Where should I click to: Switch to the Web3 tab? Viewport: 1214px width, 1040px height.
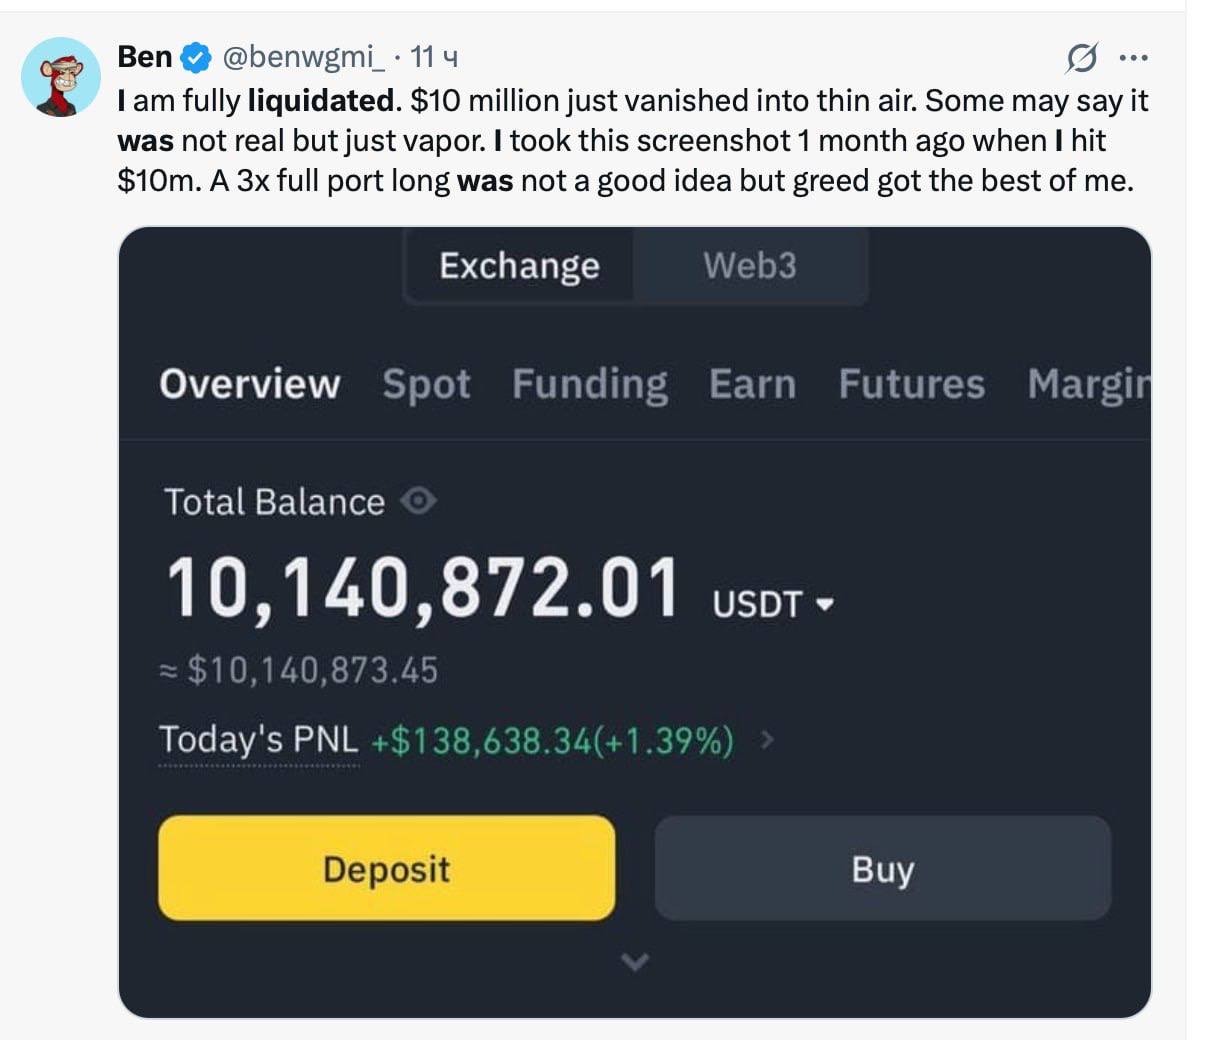[x=749, y=266]
